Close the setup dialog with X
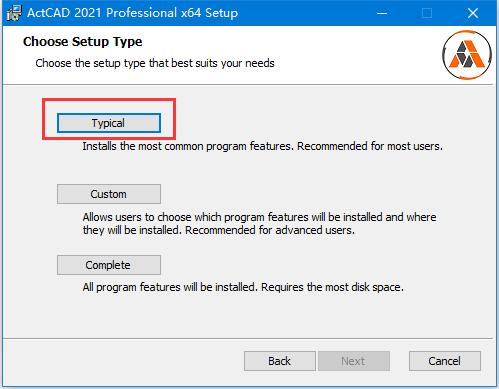The image size is (499, 389). point(473,13)
